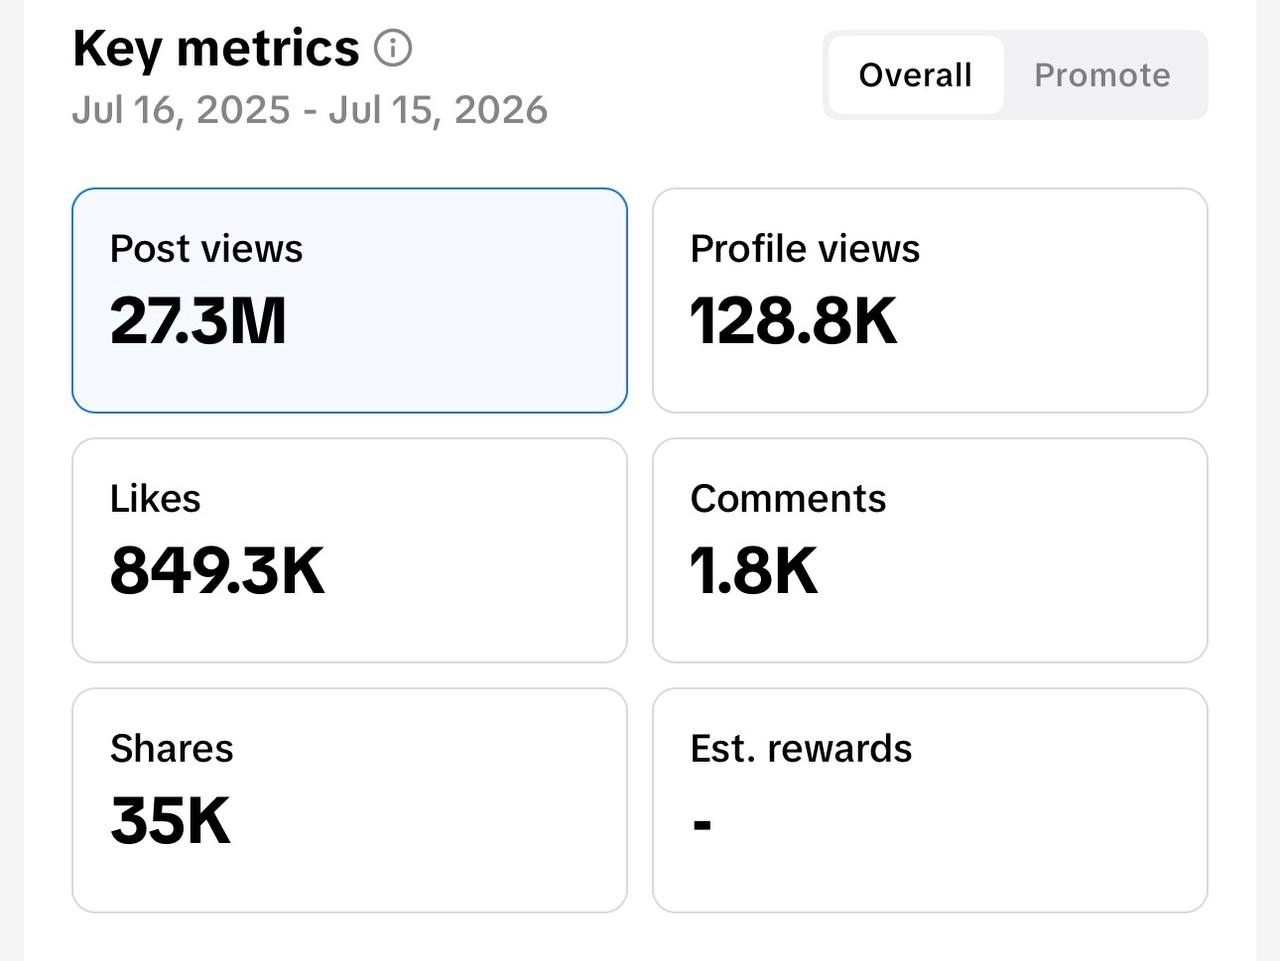Click the Post views label text
Image resolution: width=1280 pixels, height=961 pixels.
click(206, 249)
